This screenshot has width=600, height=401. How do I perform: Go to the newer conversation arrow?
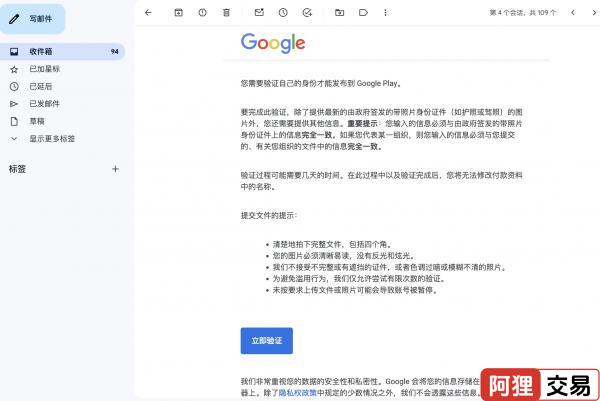click(573, 13)
